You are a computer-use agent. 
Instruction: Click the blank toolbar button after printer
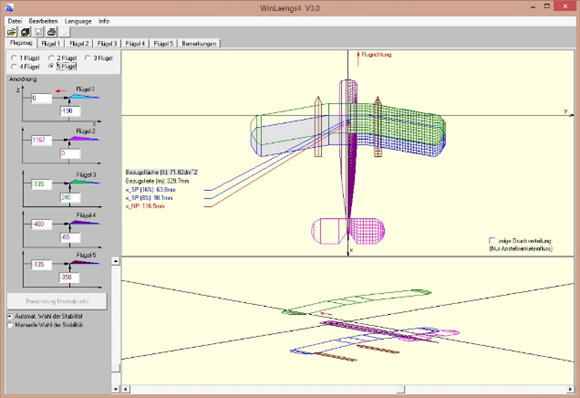(64, 32)
